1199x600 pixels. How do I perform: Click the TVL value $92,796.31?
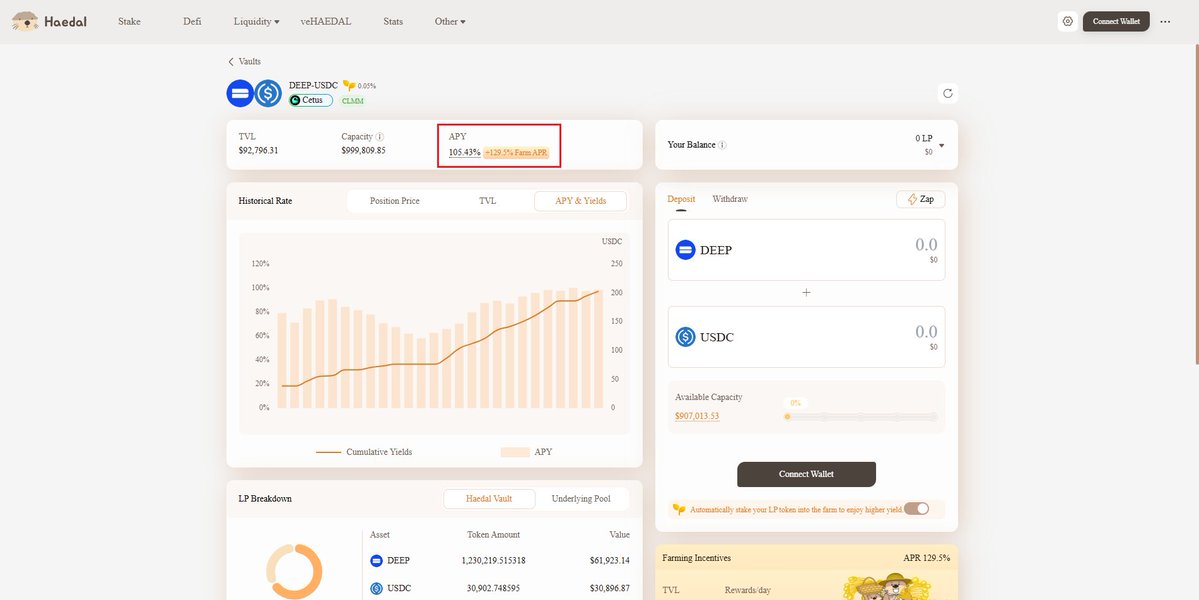click(258, 151)
